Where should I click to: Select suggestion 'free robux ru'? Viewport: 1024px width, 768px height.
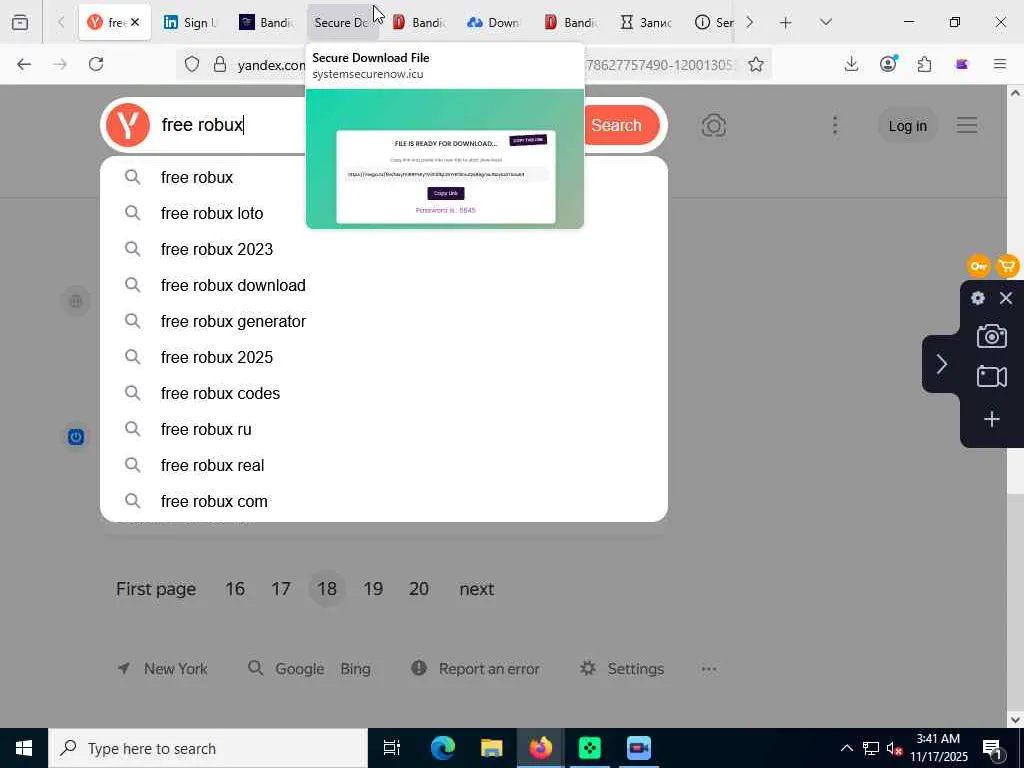coord(384,429)
